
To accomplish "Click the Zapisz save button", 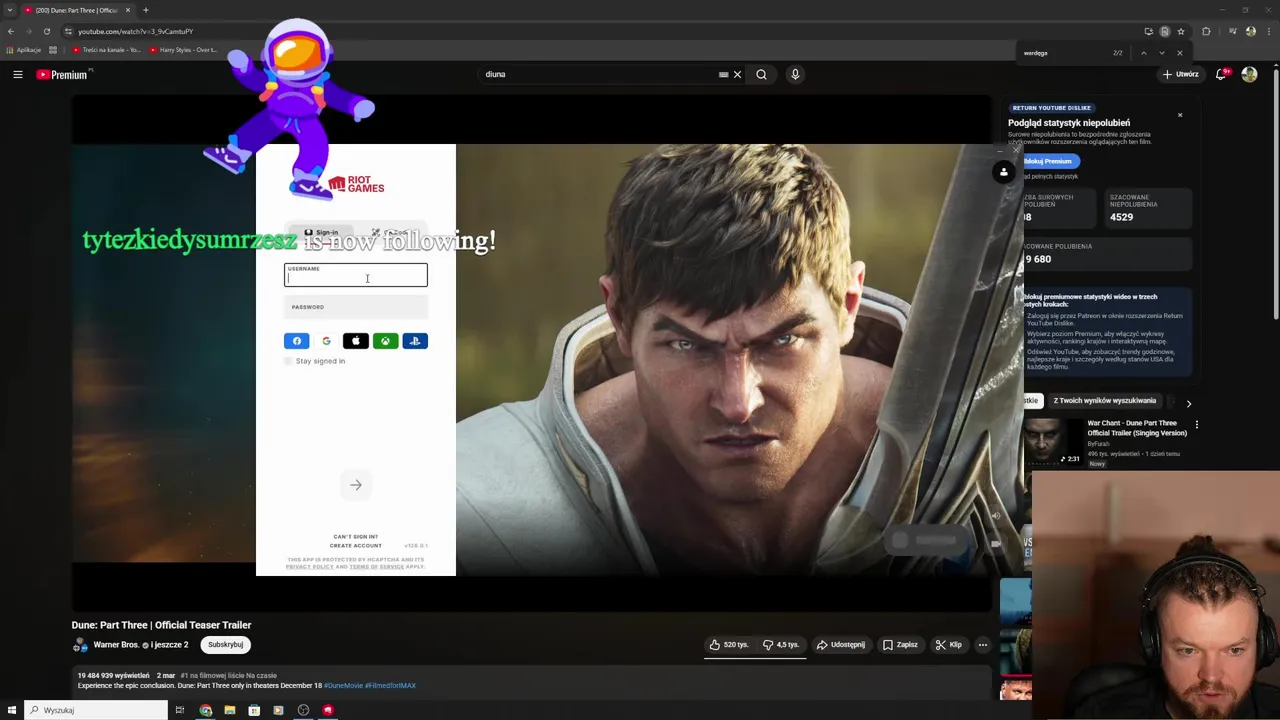I will tap(899, 645).
